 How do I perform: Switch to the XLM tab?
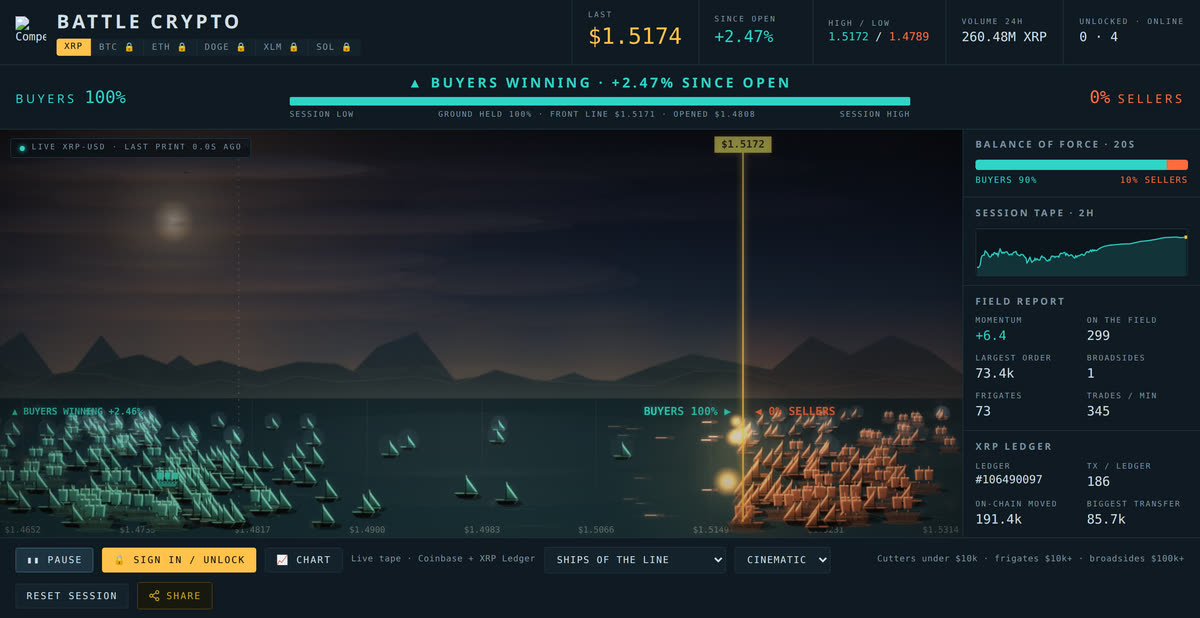pos(279,47)
